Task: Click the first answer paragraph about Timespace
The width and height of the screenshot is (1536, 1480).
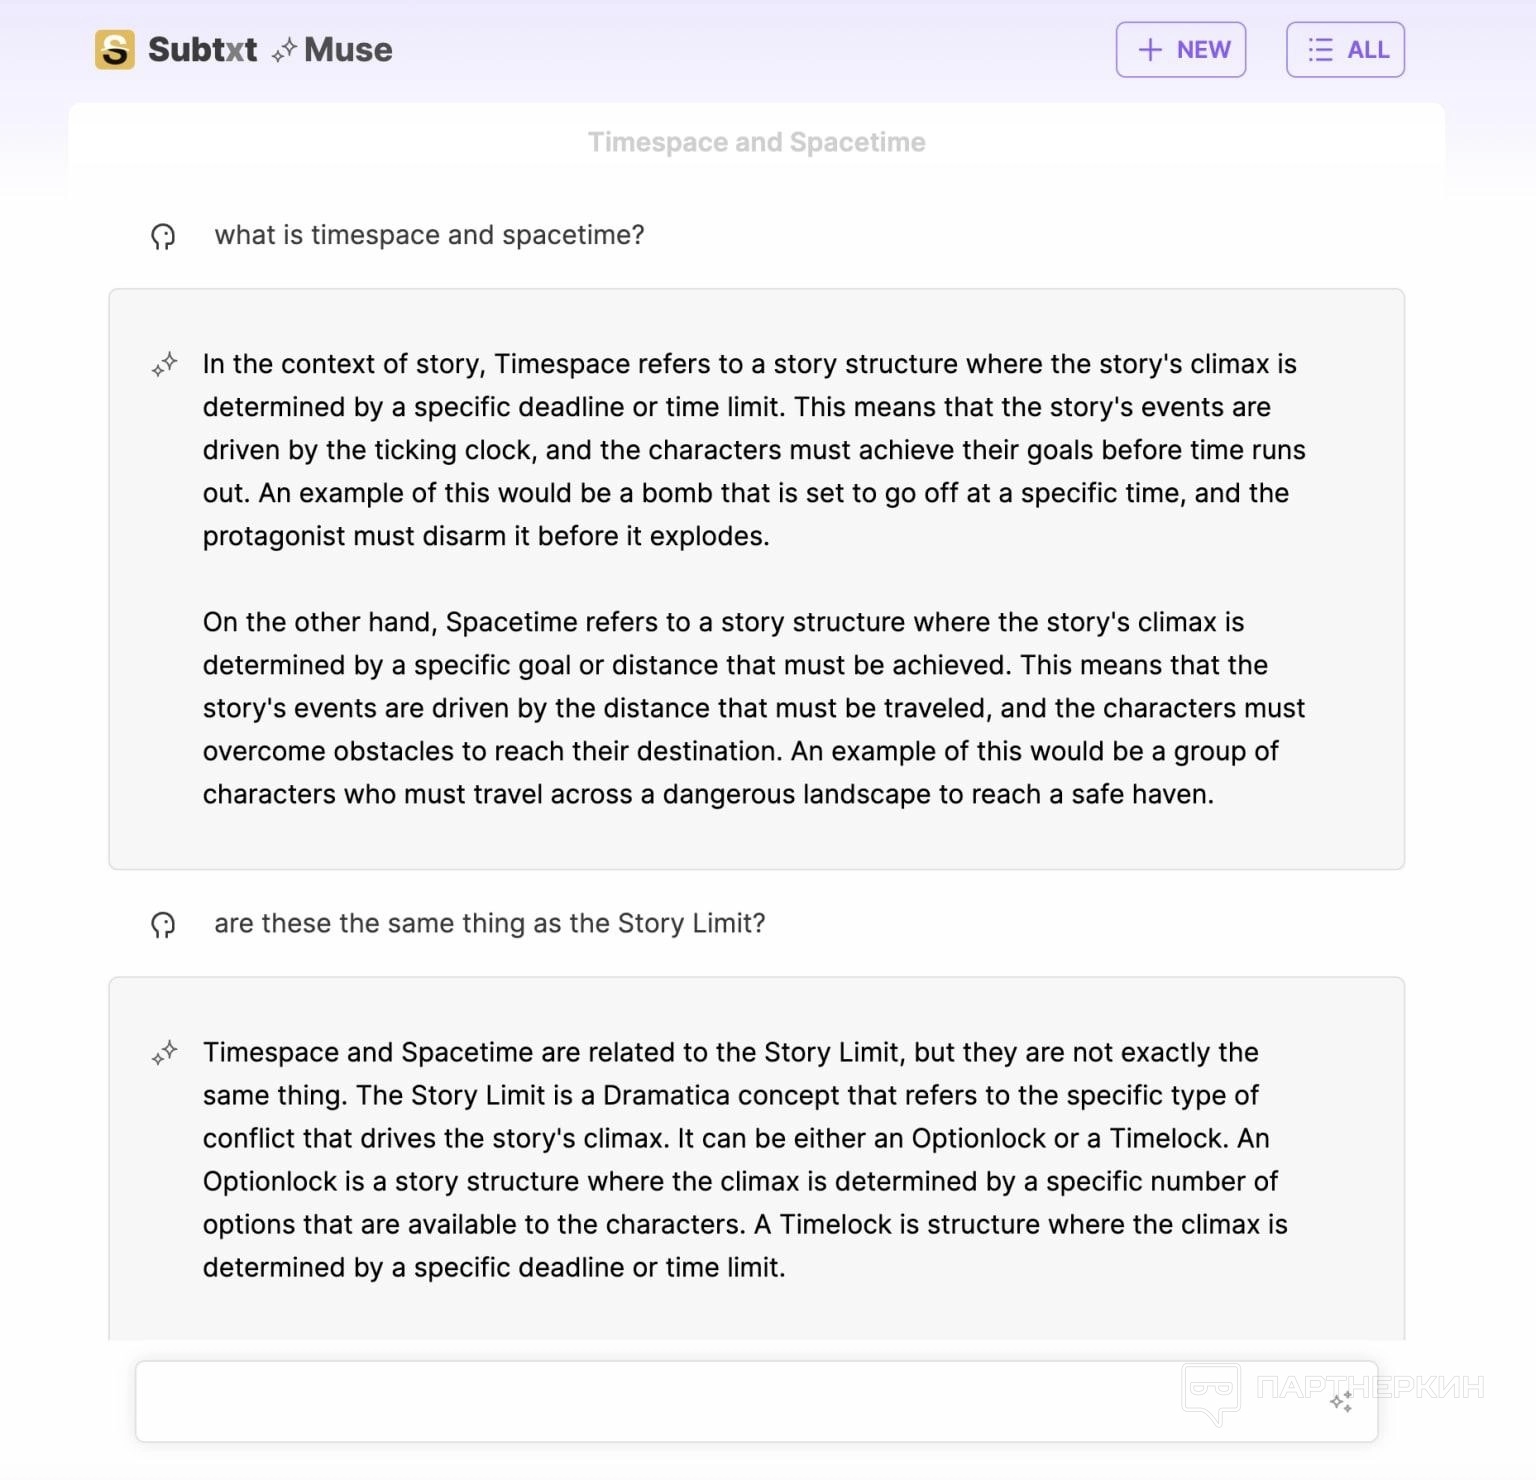Action: (754, 450)
